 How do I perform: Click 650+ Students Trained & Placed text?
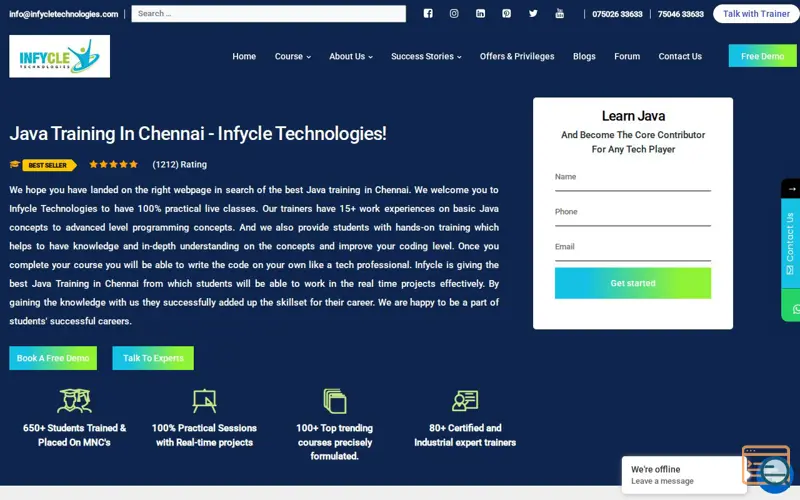[x=74, y=435]
